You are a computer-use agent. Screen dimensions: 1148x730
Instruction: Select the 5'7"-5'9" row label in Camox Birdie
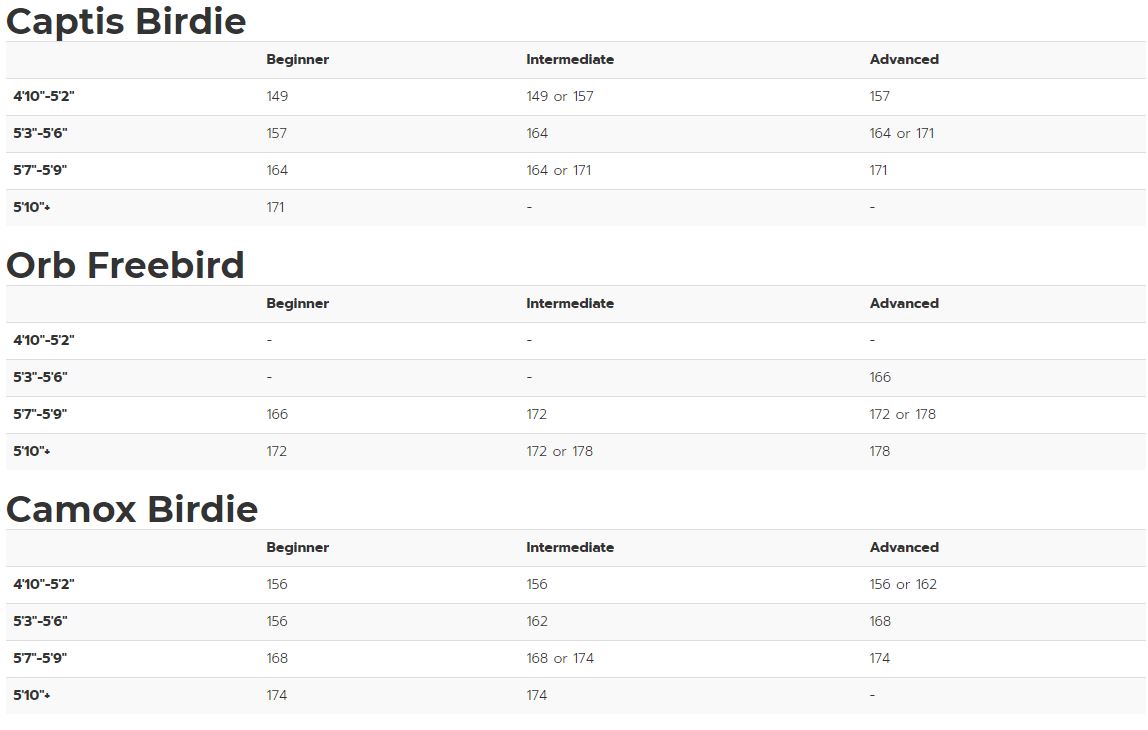(x=40, y=659)
